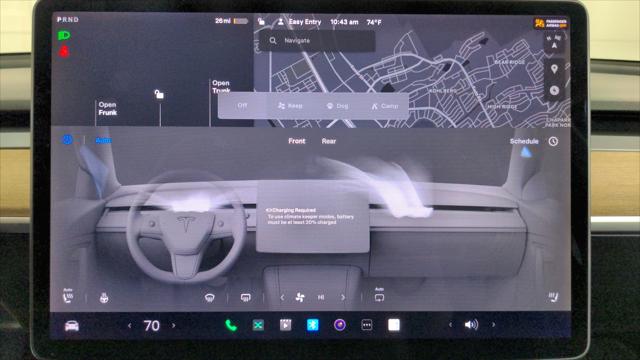Image resolution: width=640 pixels, height=360 pixels.
Task: Open the white square app icon
Action: pyautogui.click(x=394, y=325)
